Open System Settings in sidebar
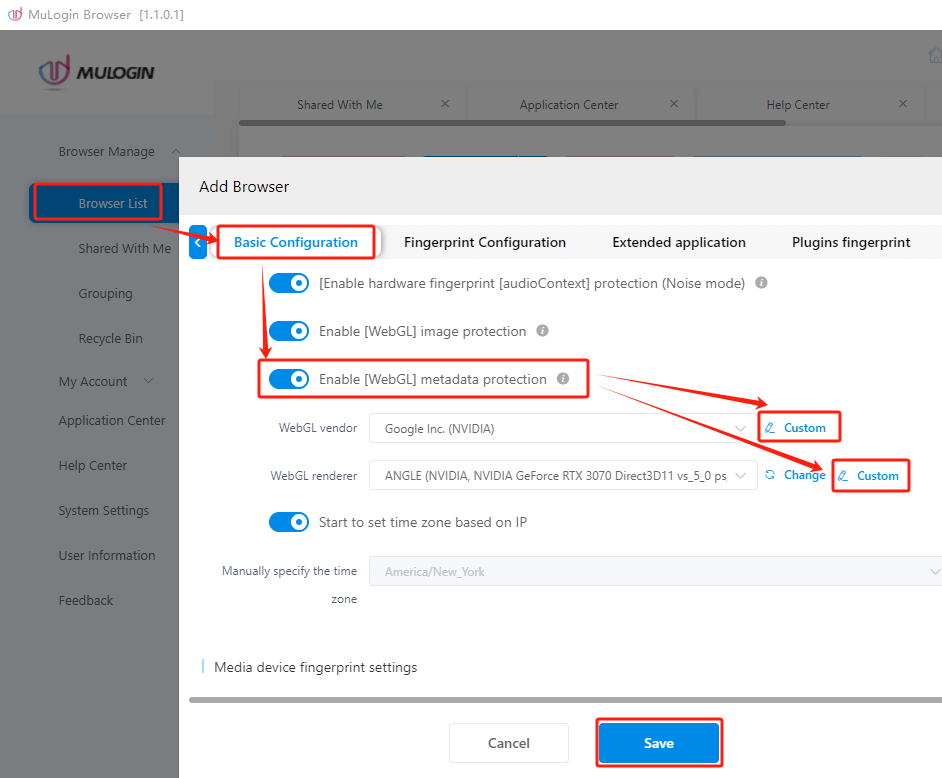Image resolution: width=942 pixels, height=778 pixels. click(103, 511)
